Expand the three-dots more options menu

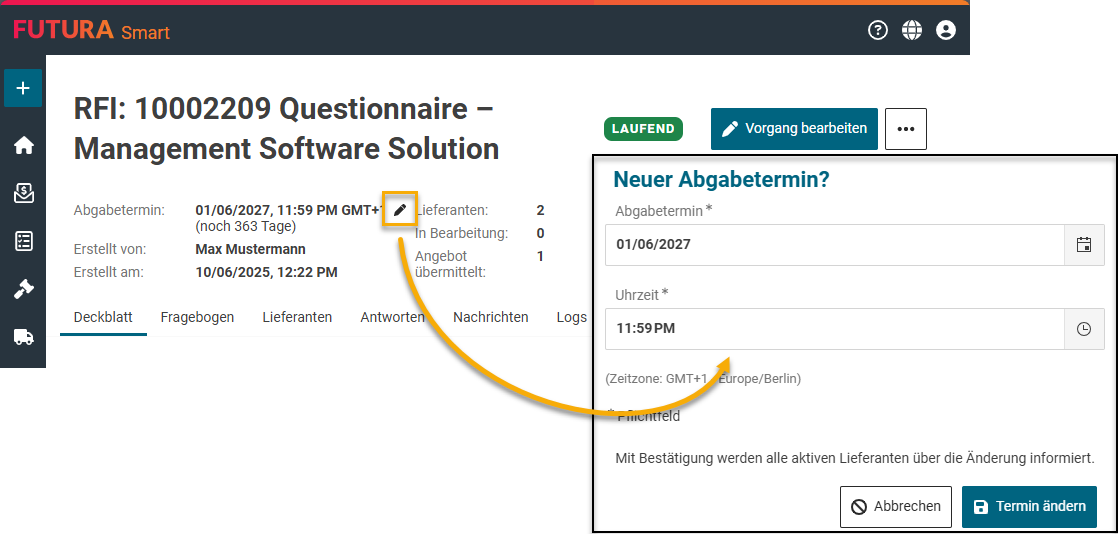click(x=906, y=129)
